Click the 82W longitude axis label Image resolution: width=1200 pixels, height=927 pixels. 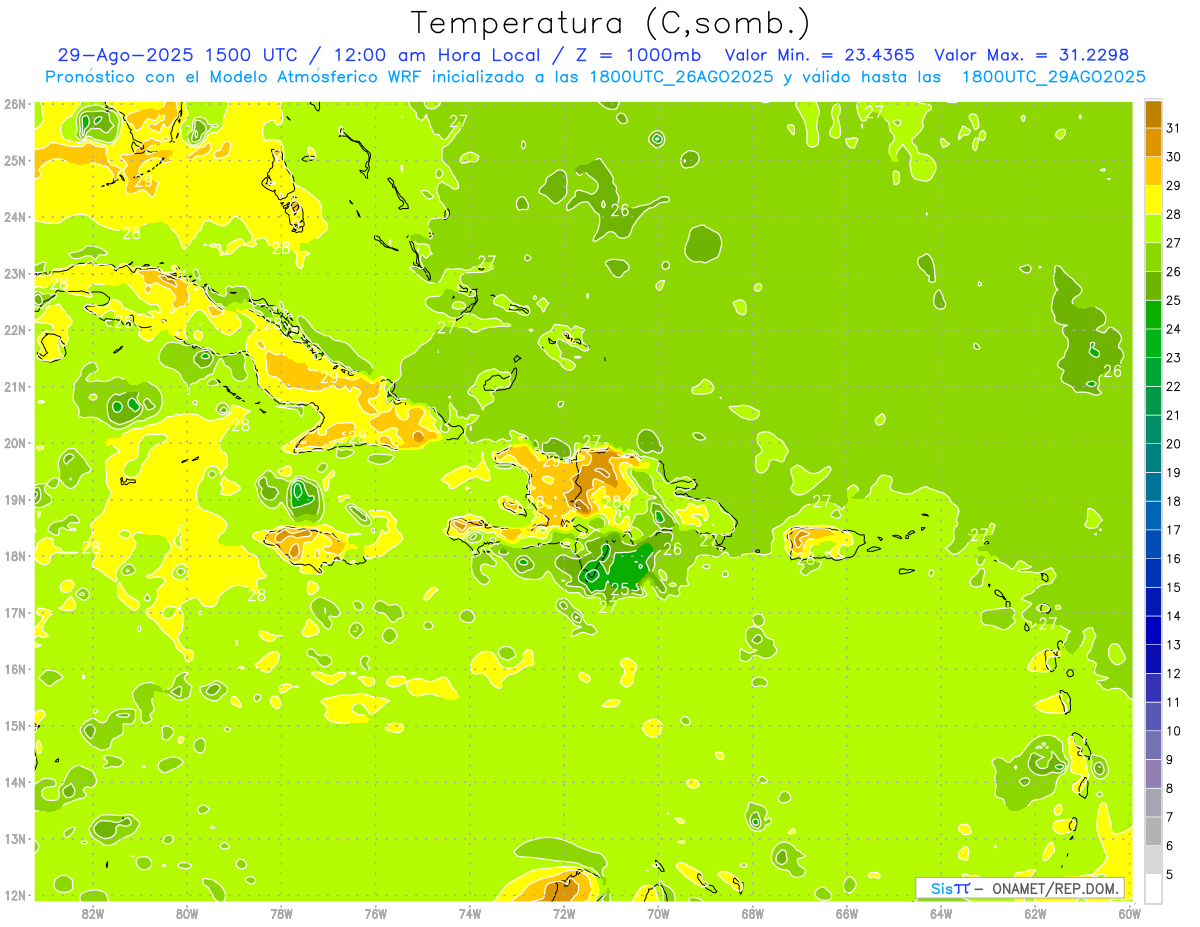93,913
